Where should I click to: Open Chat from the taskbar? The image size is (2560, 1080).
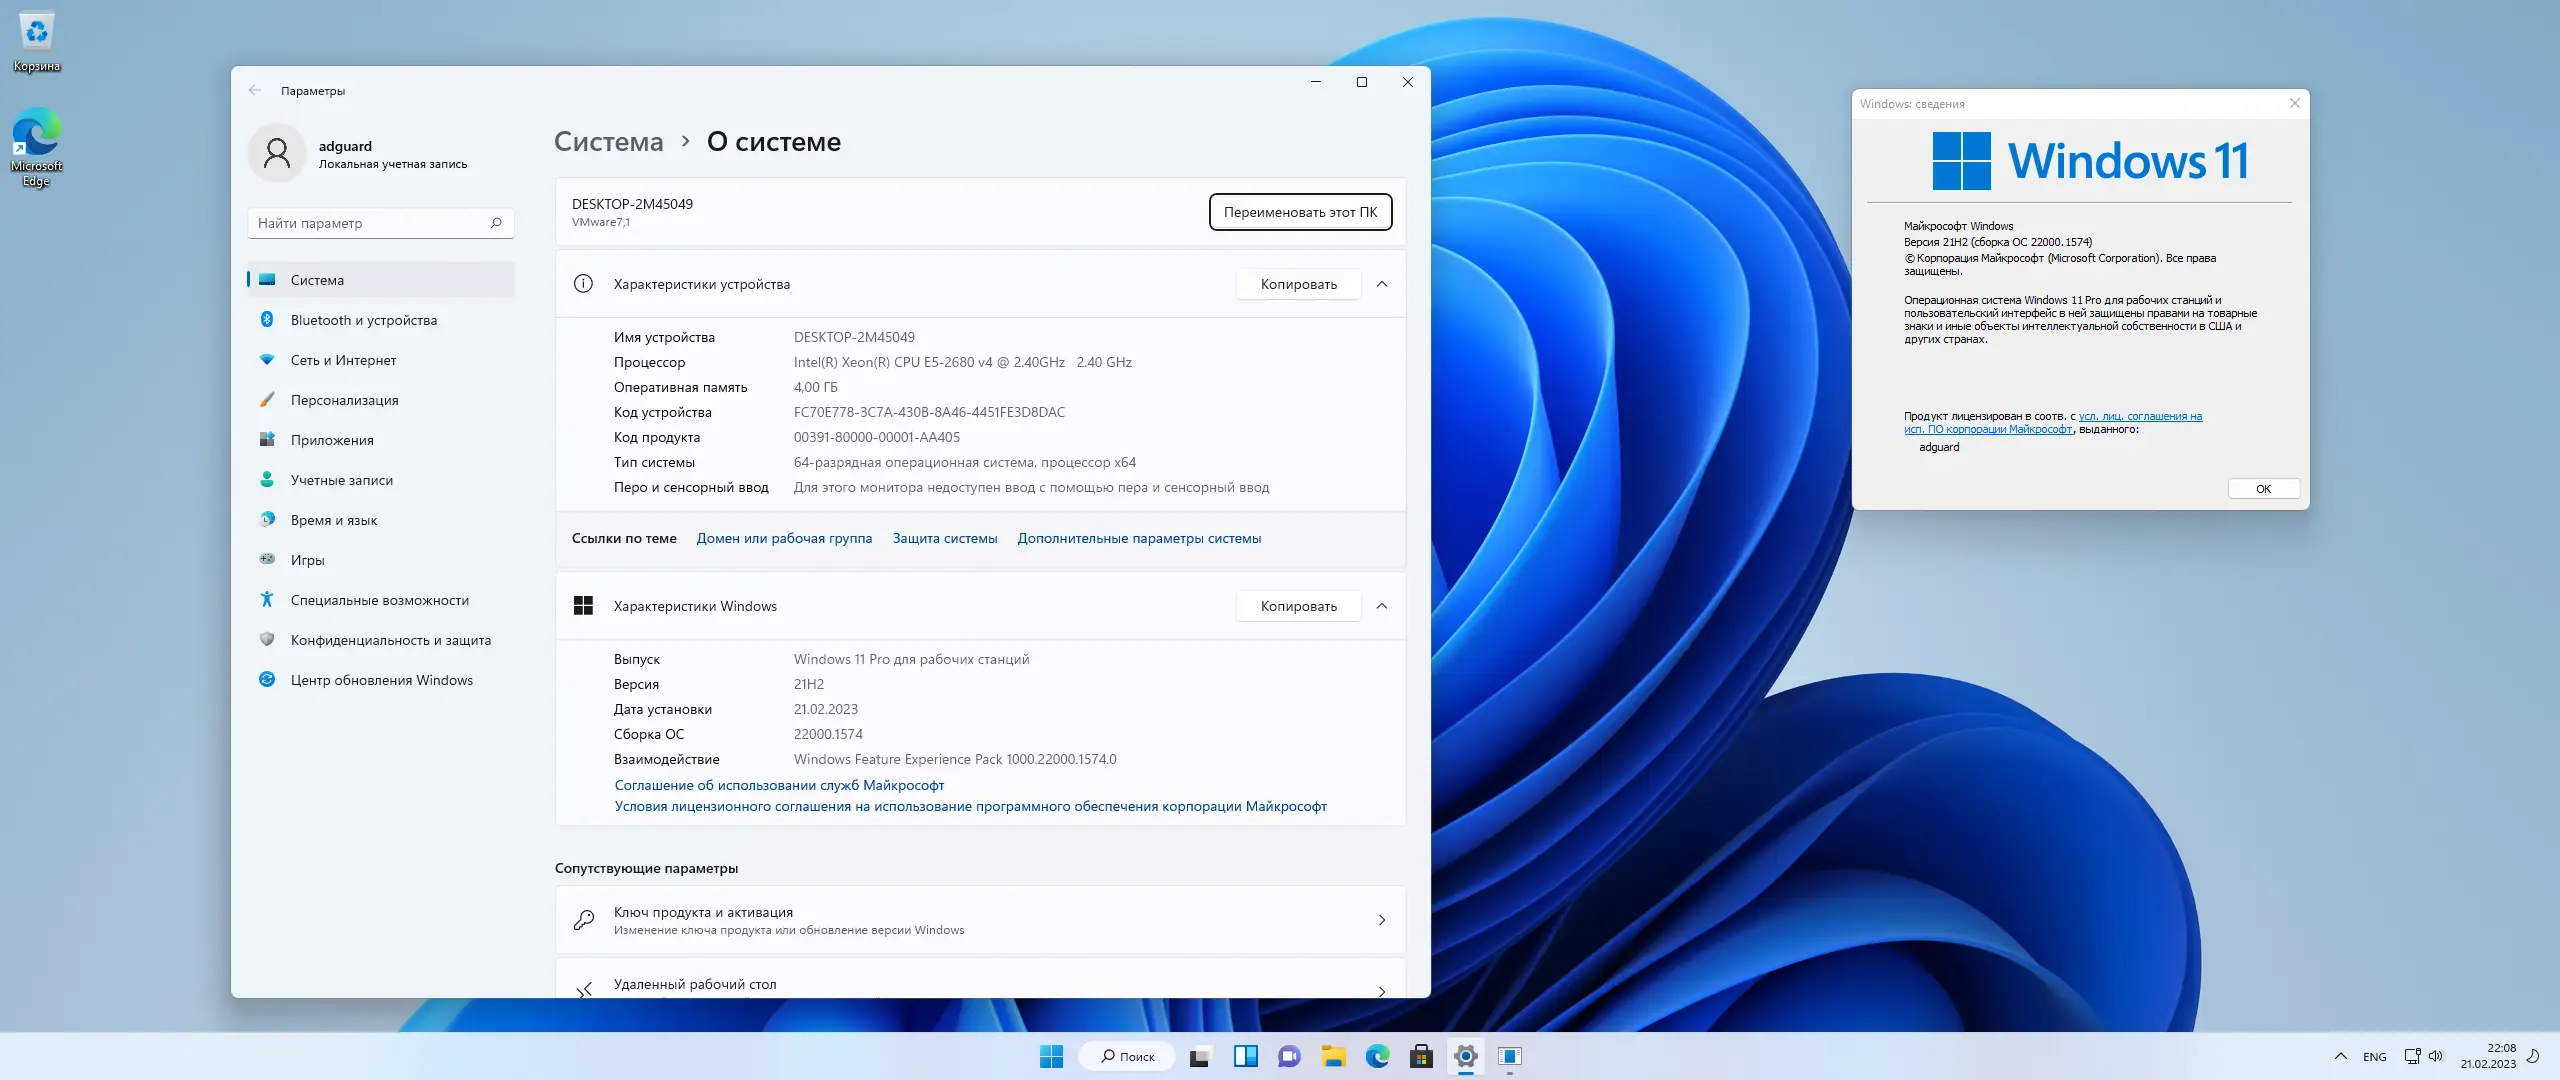point(1289,1056)
